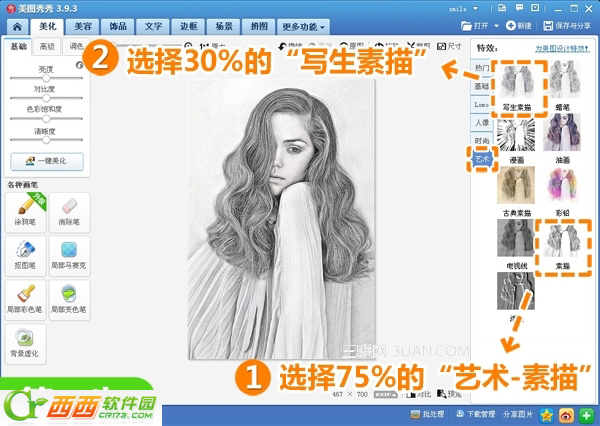Select the 时尚 effects category
This screenshot has width=600, height=426.
click(481, 140)
